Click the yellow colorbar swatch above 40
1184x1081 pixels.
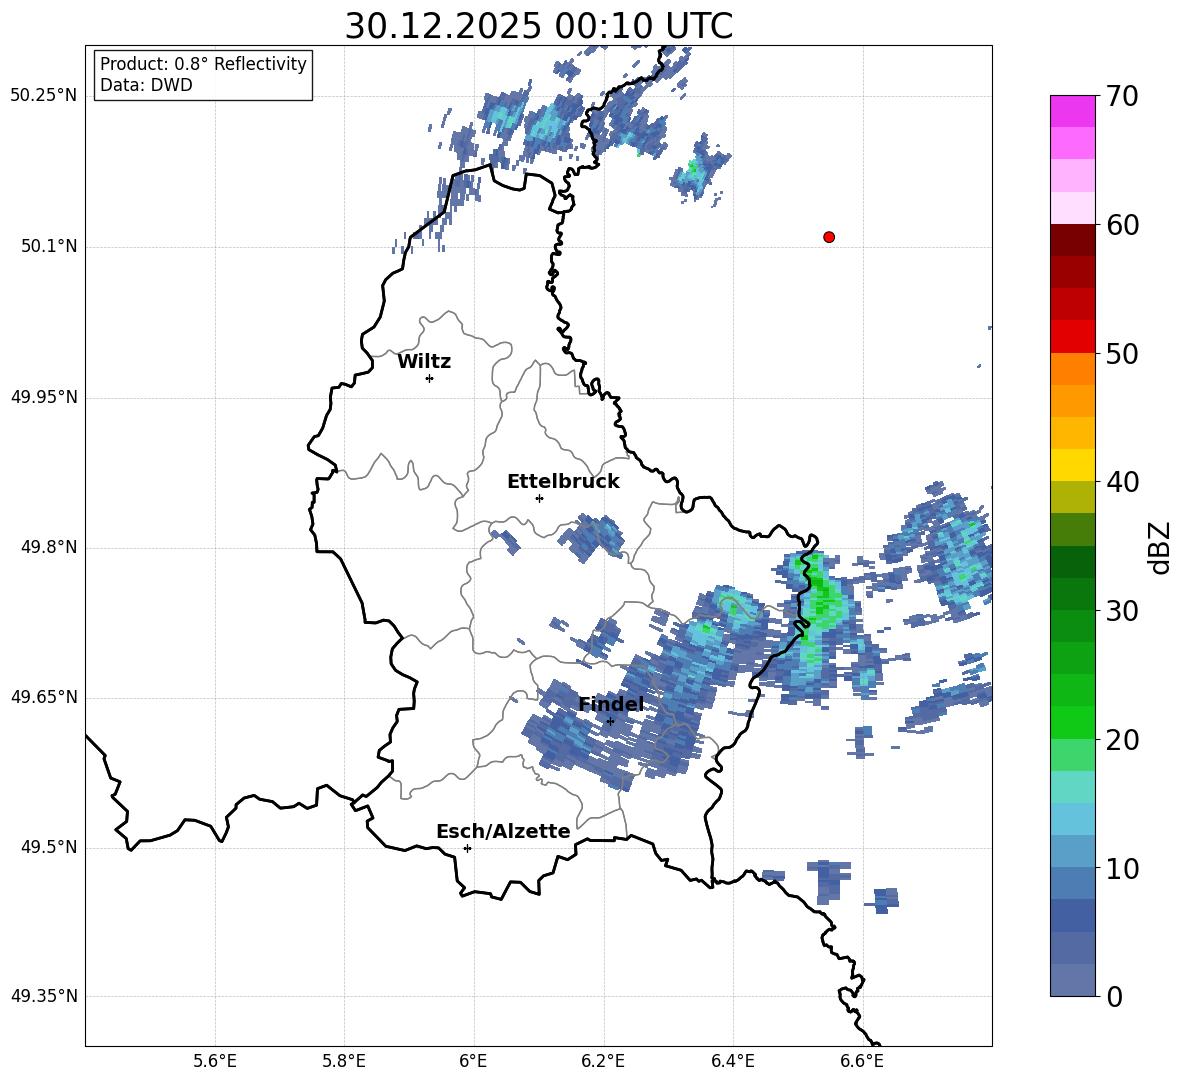pyautogui.click(x=1072, y=465)
